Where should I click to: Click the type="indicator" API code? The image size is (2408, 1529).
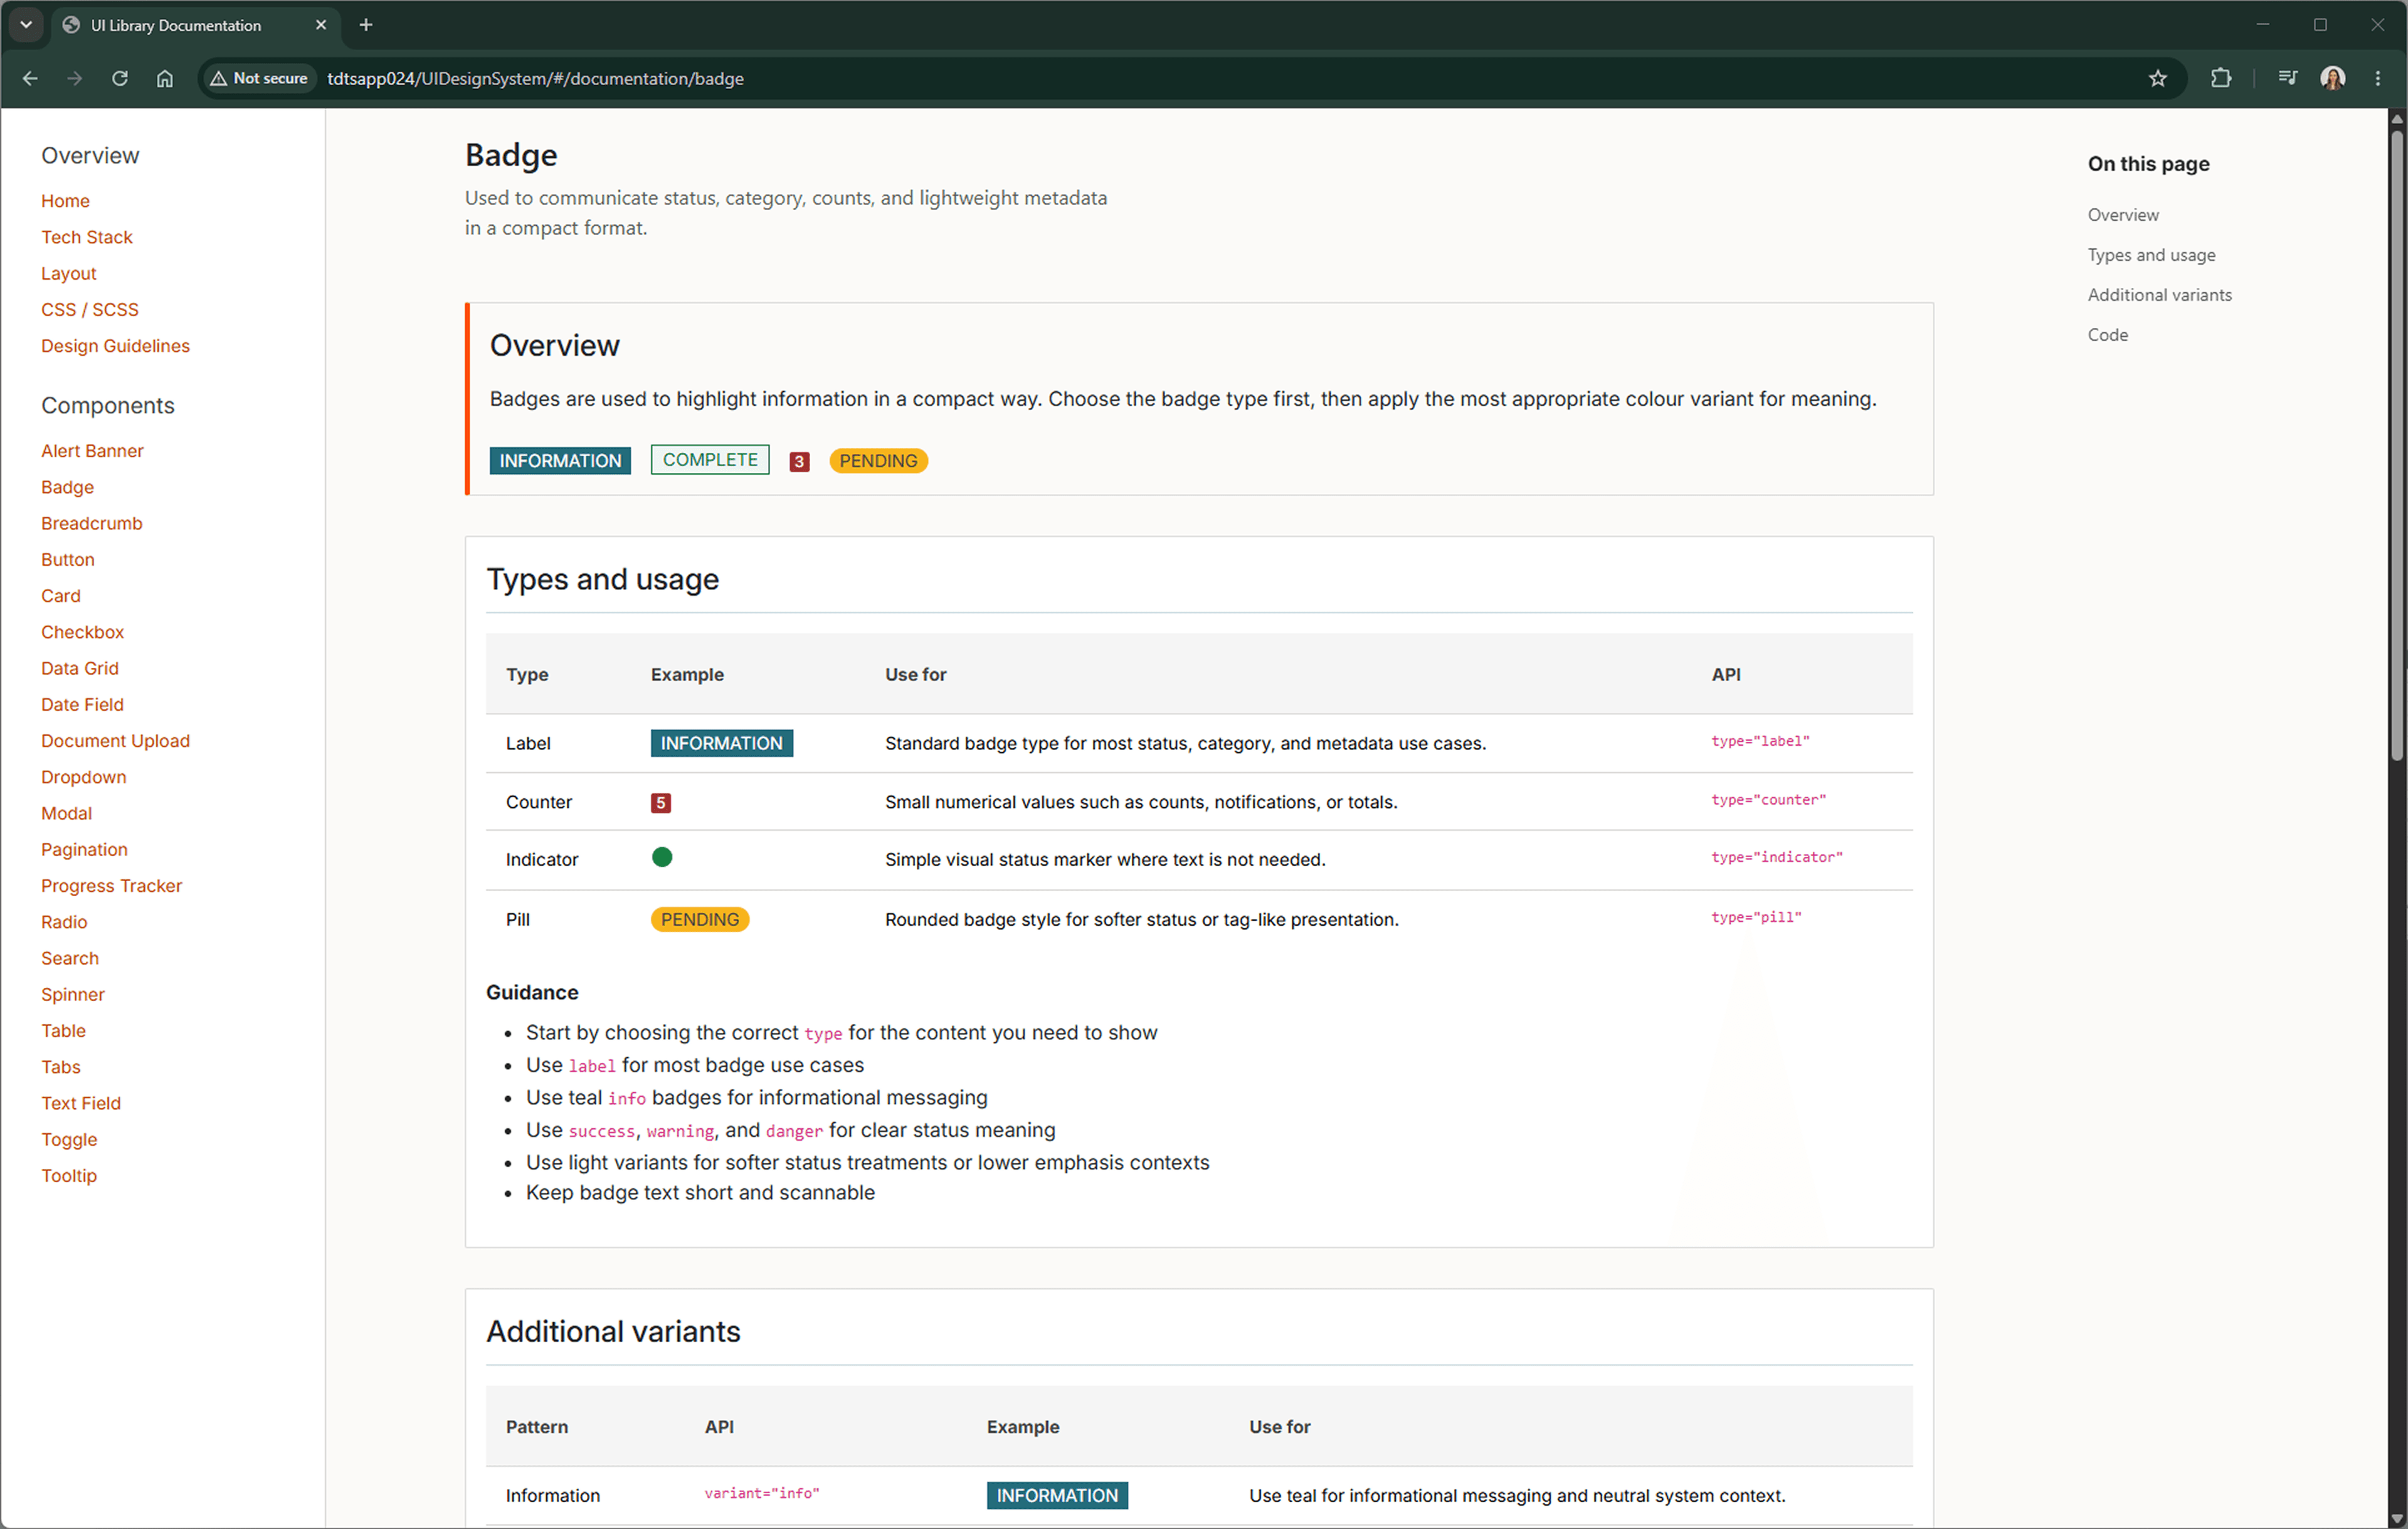[x=1776, y=857]
